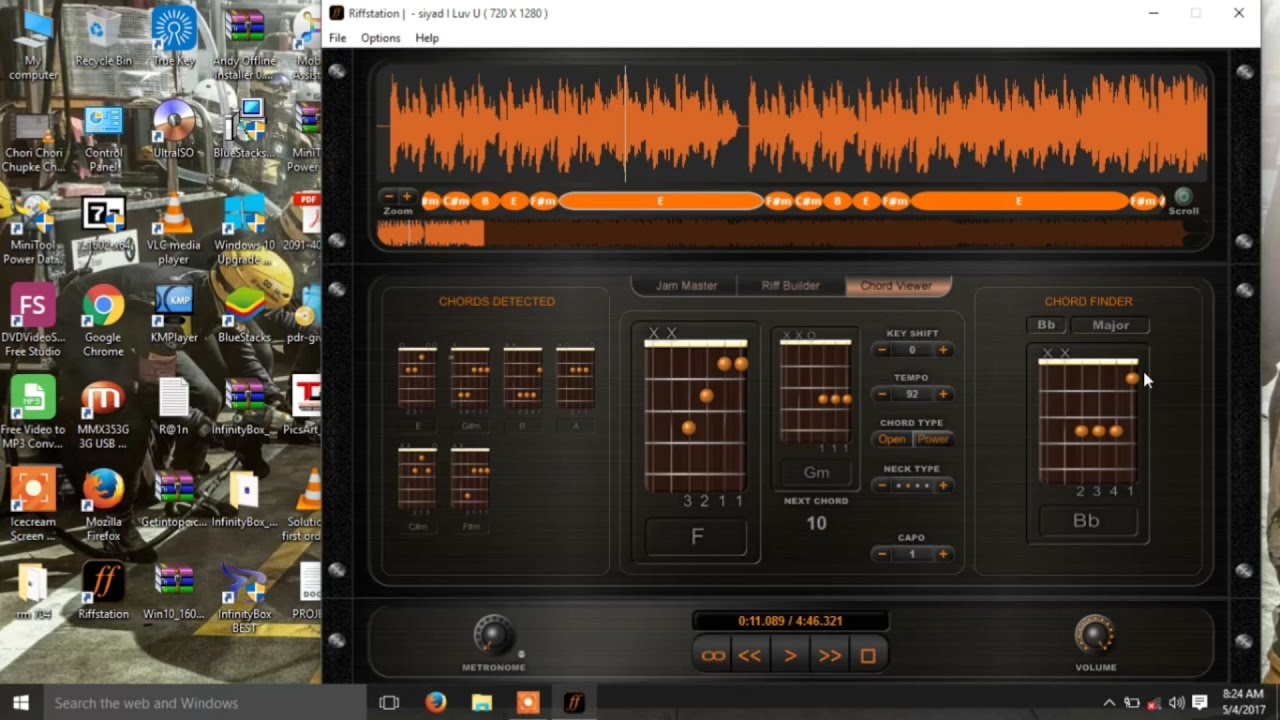The image size is (1280, 720).
Task: Click the rewind button in Riffstation
Action: click(x=750, y=656)
